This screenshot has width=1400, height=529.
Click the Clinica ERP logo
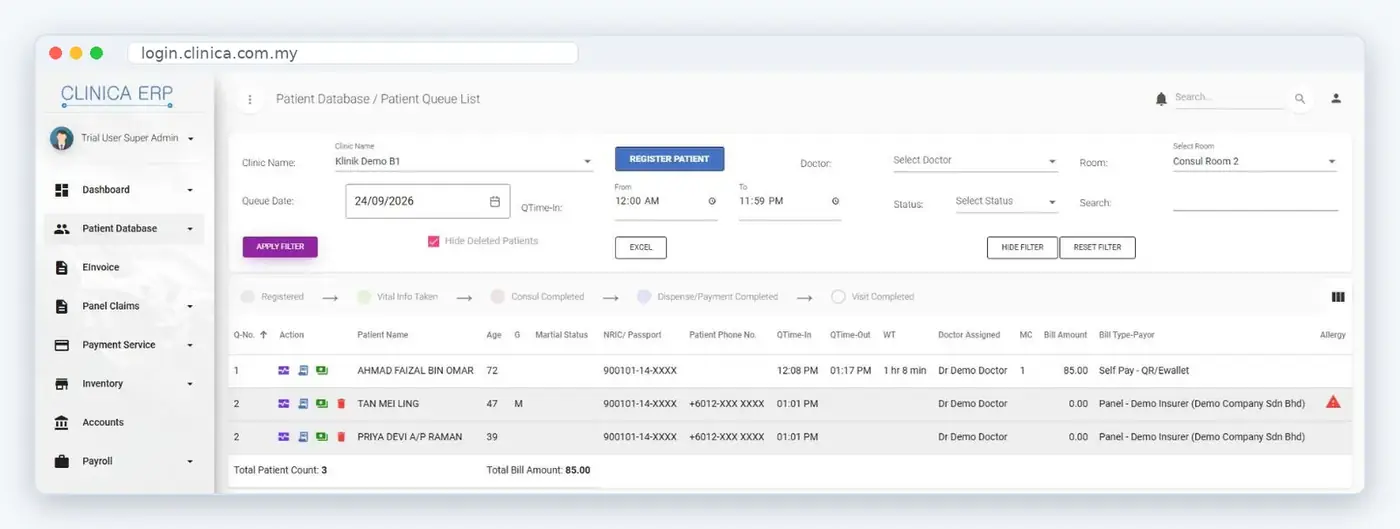(x=117, y=95)
